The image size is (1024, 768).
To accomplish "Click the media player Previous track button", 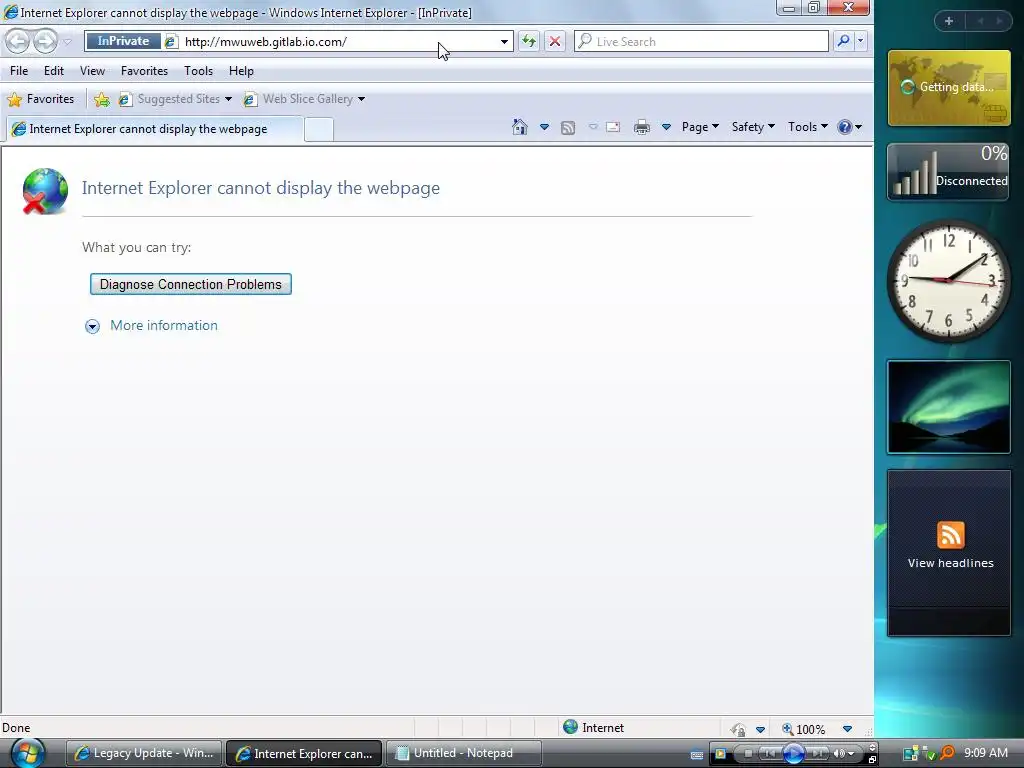I will (x=770, y=754).
